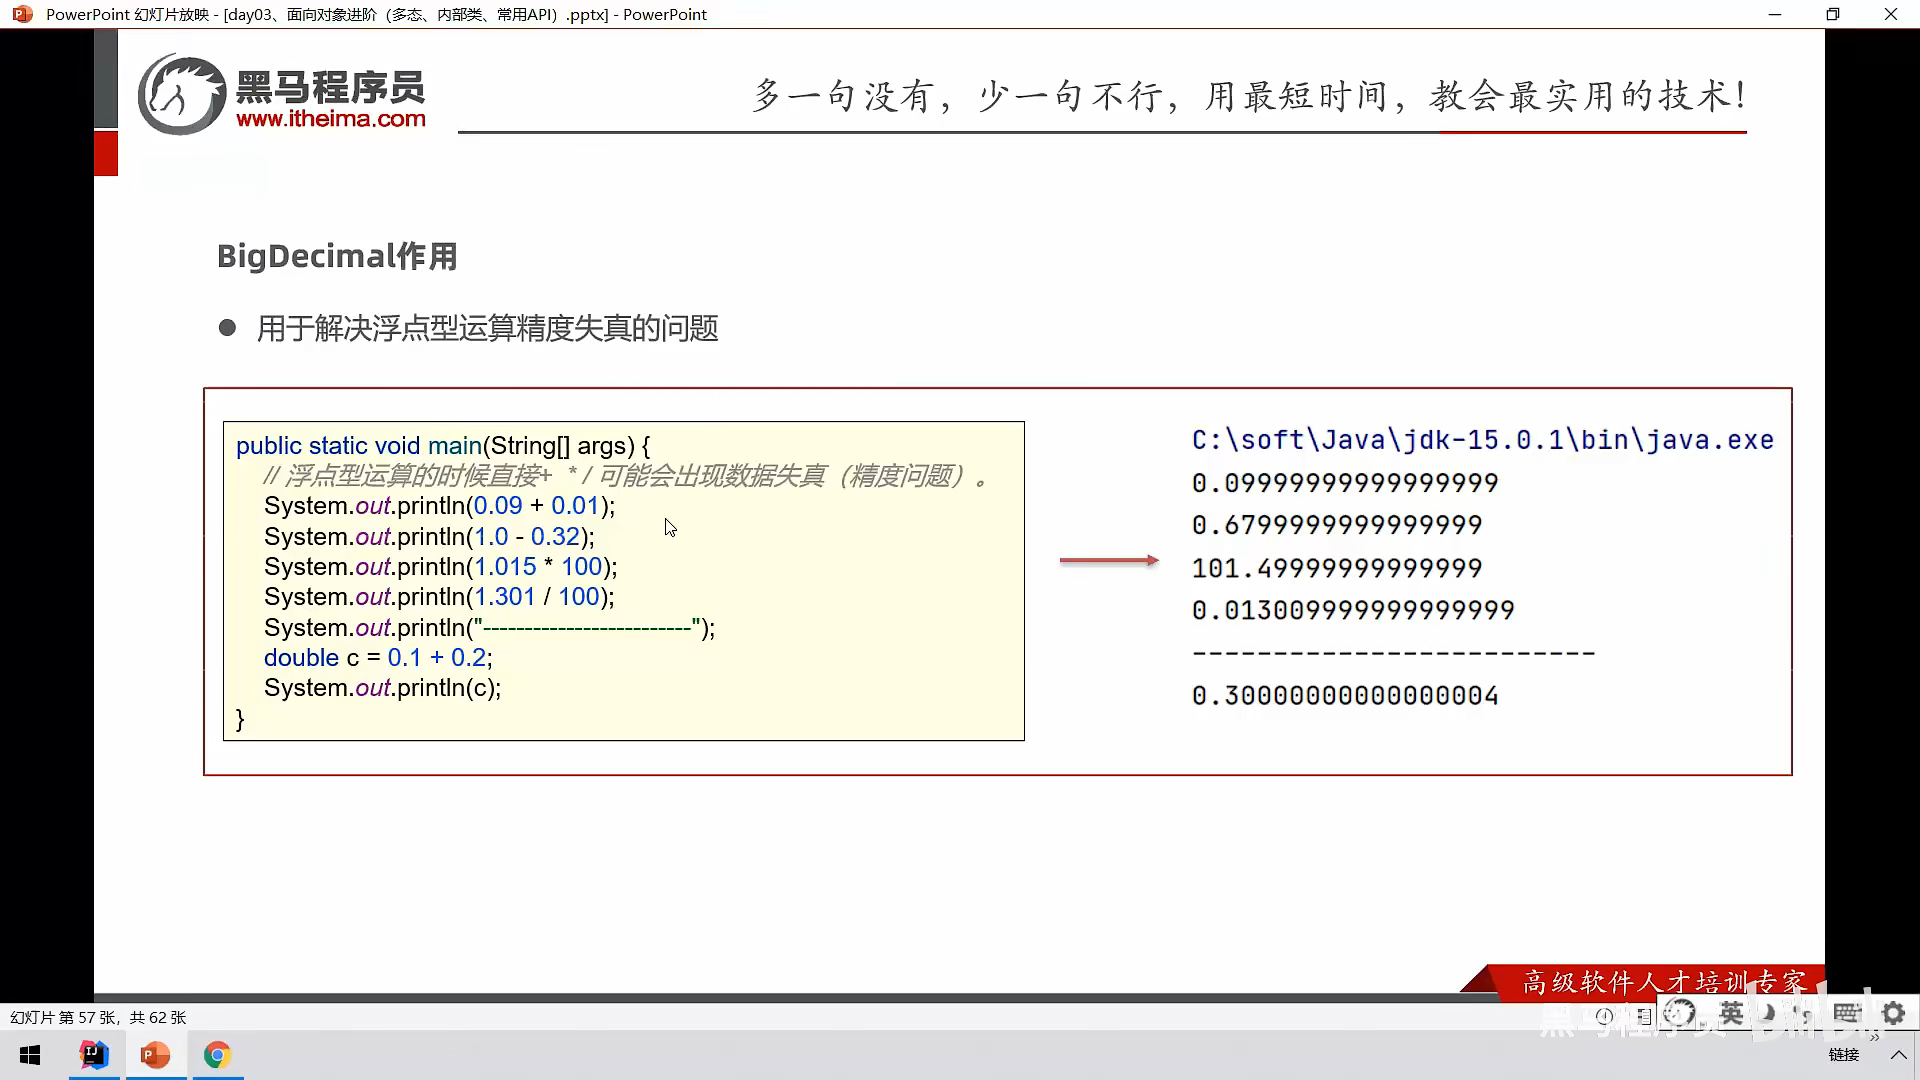Toggle the moon half-width mode icon
Viewport: 1920px width, 1080px height.
(1767, 1013)
